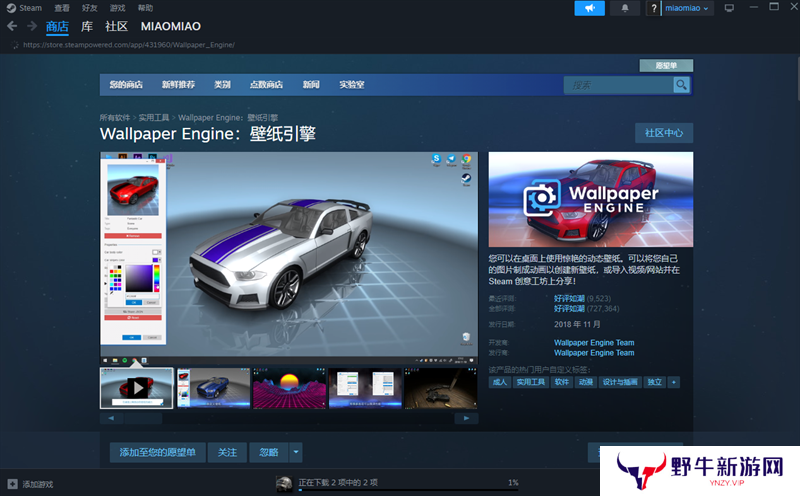Screen dimensions: 800x496
Task: Click the download progress bar
Action: coord(408,490)
